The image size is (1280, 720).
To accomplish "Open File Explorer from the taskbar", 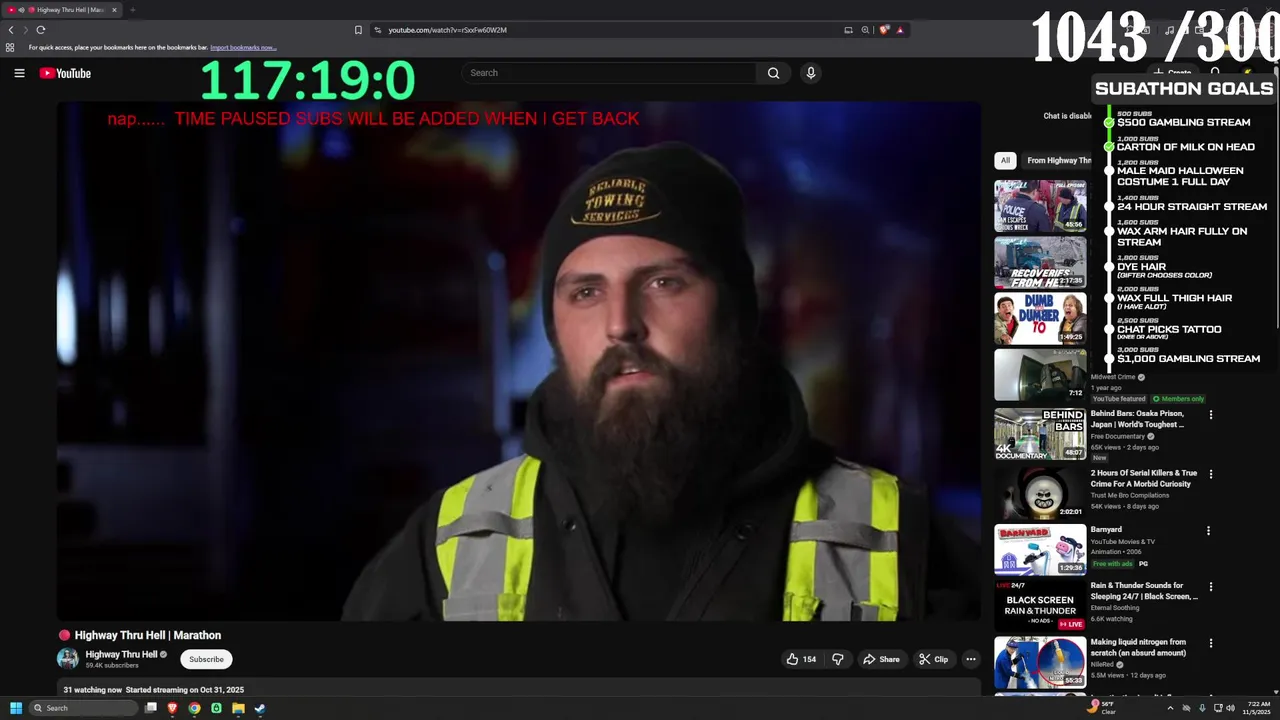I will point(238,708).
